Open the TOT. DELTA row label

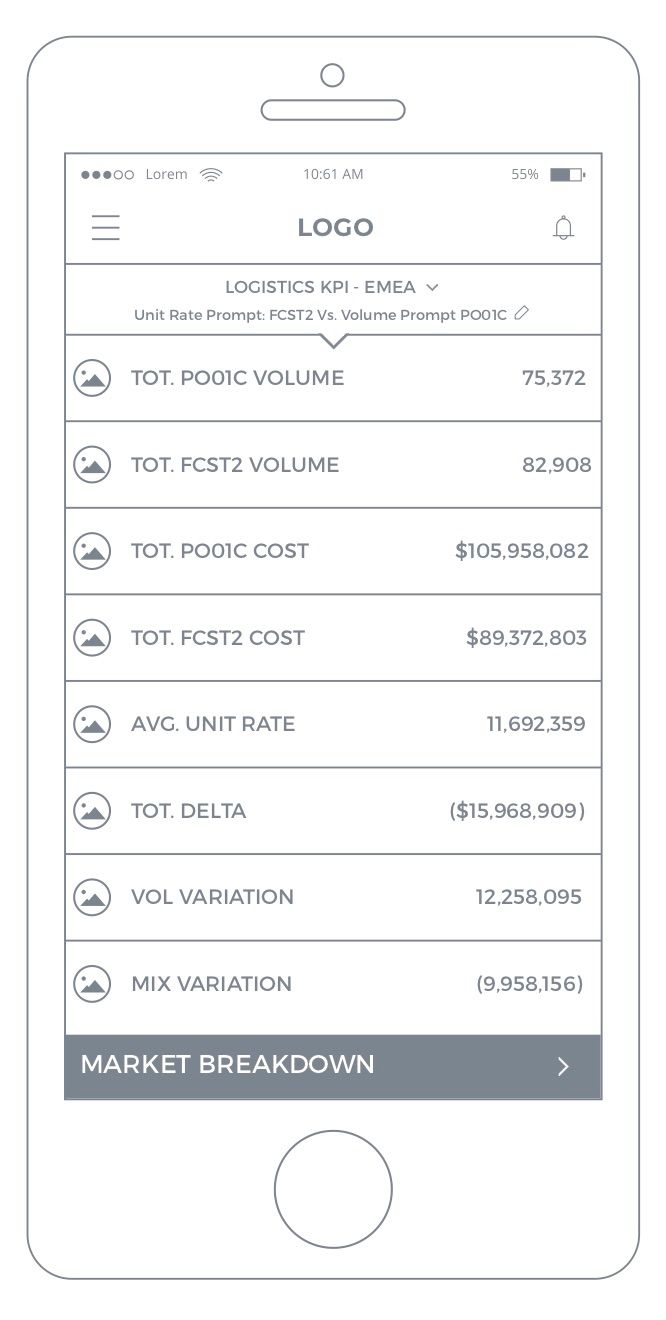[188, 811]
